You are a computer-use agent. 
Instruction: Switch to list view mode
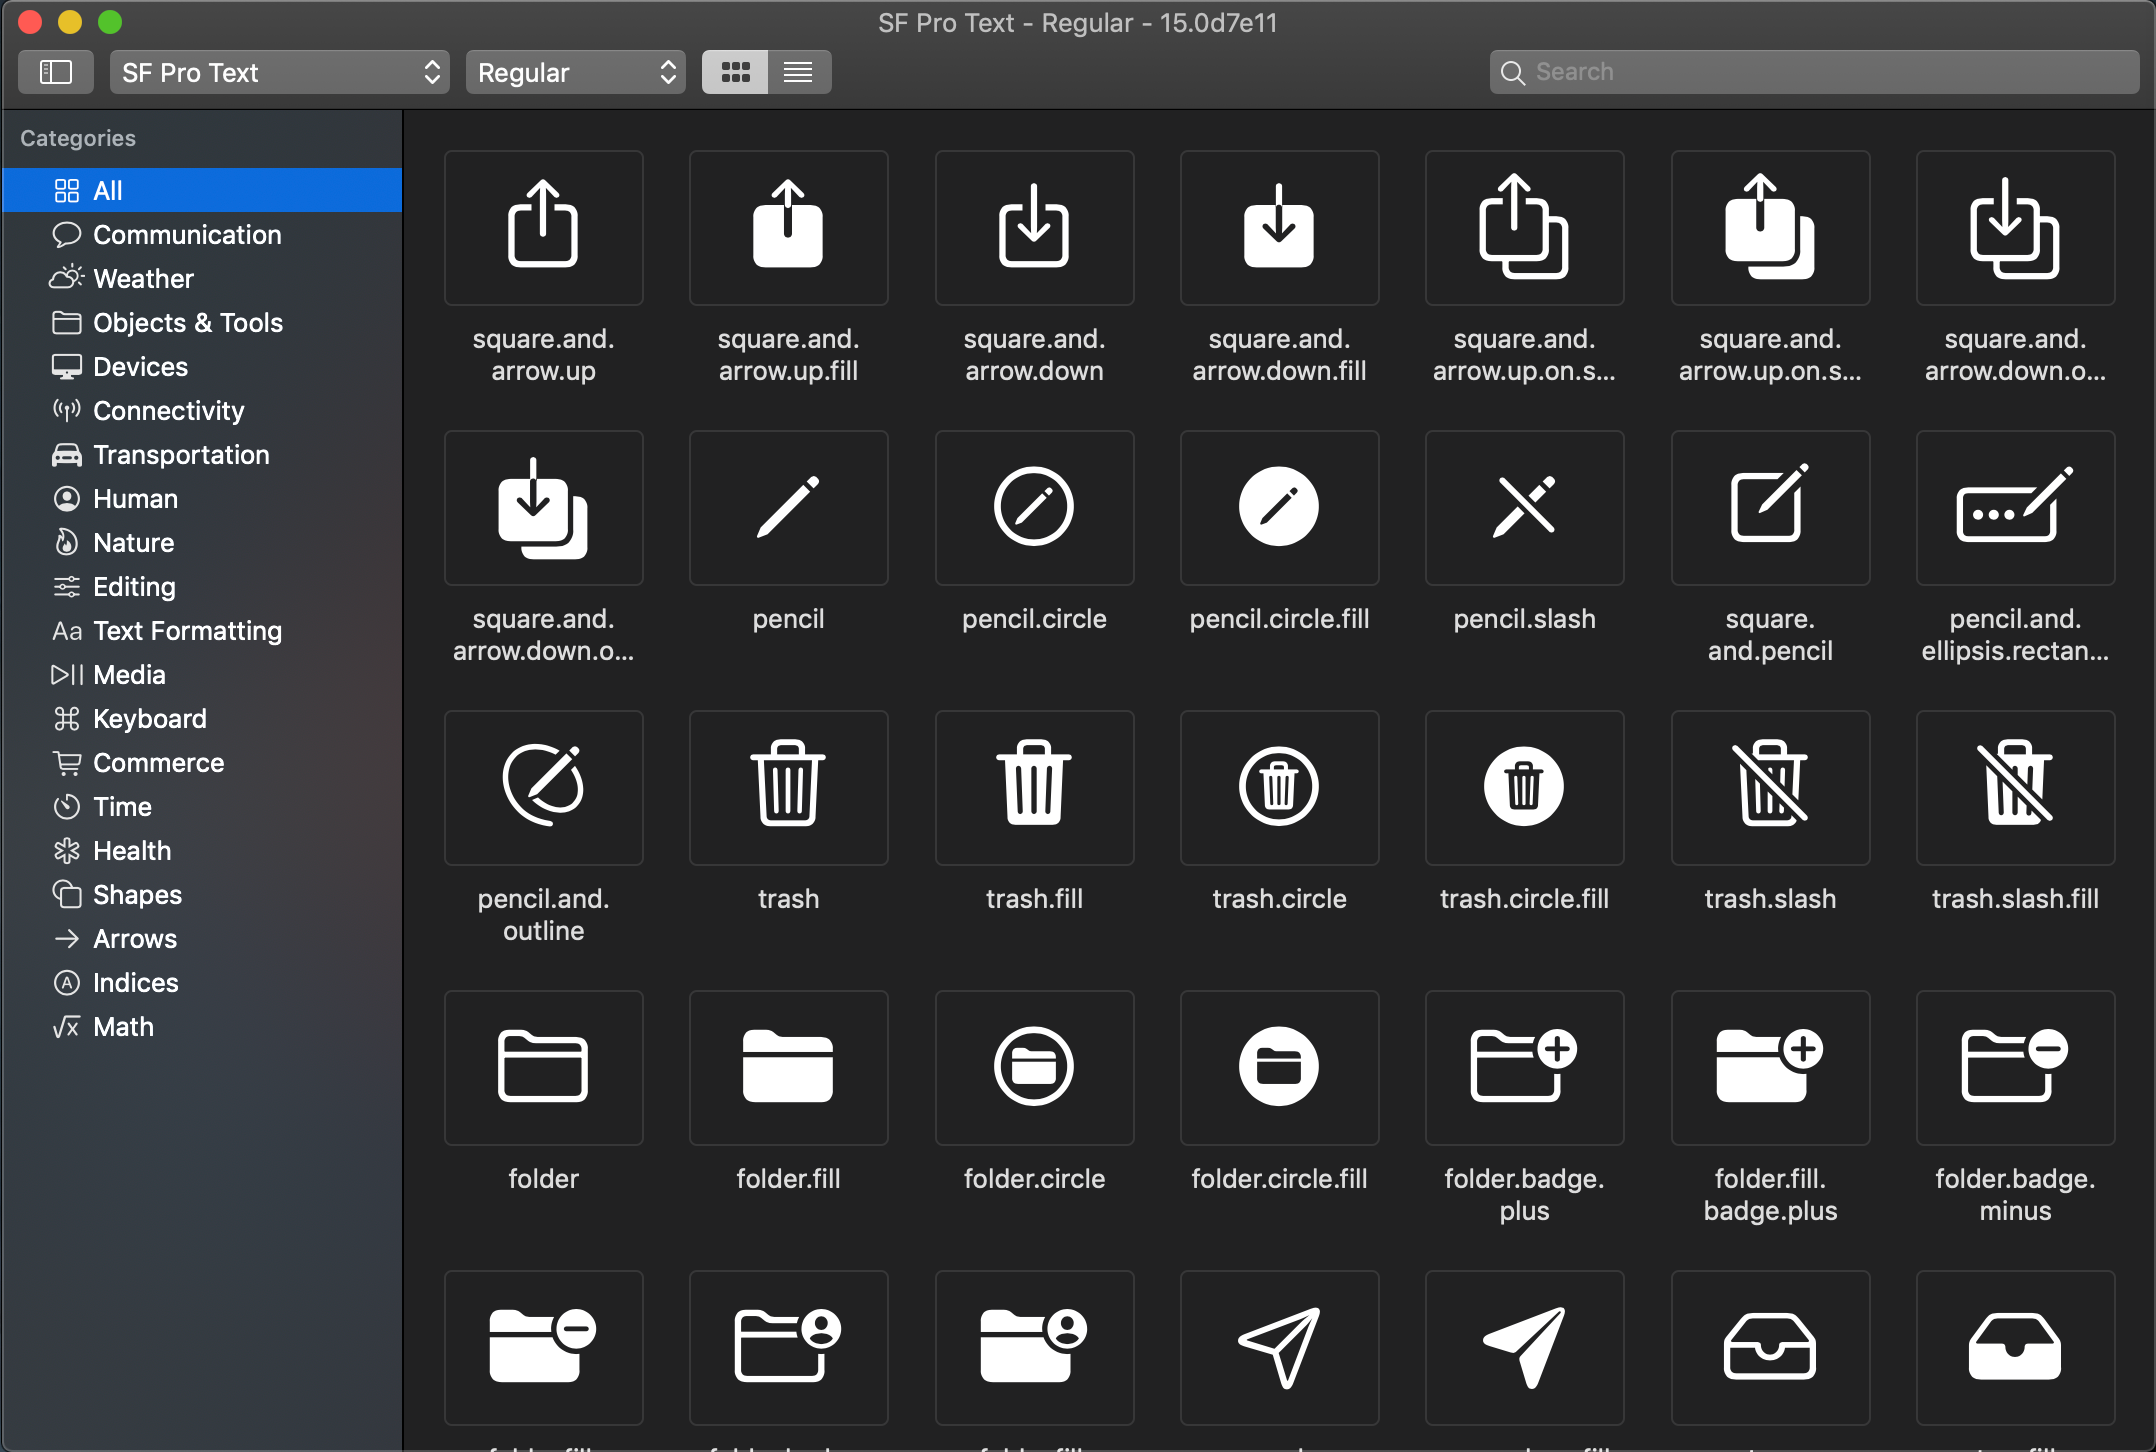click(798, 72)
